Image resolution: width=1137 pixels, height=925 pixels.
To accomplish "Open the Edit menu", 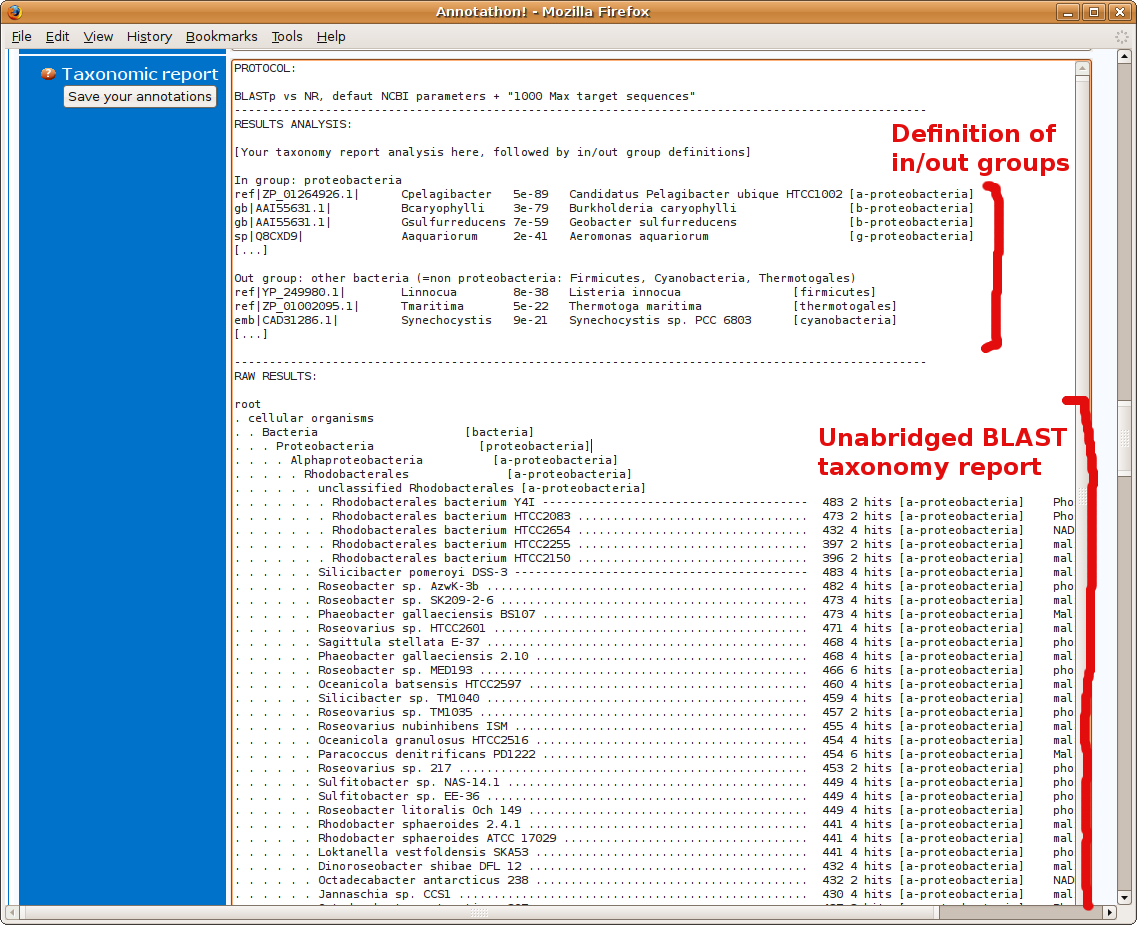I will pyautogui.click(x=58, y=36).
